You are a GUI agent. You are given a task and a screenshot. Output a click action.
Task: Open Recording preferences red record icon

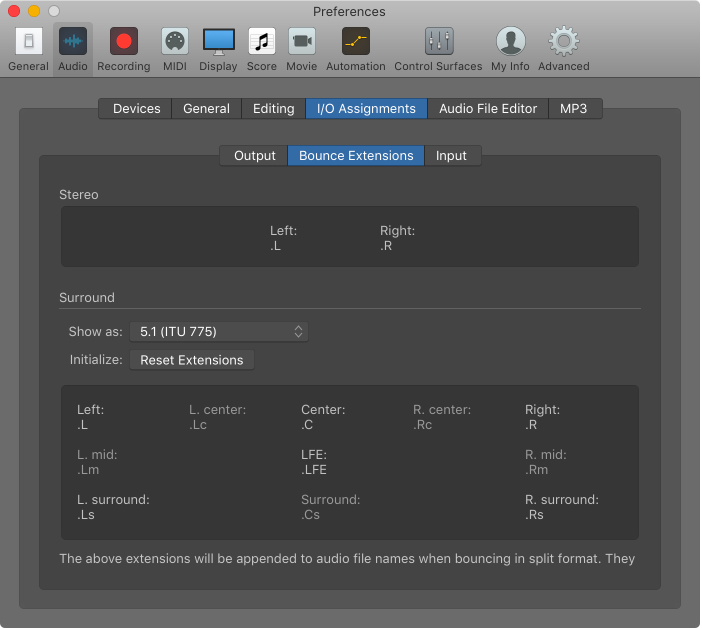coord(124,41)
